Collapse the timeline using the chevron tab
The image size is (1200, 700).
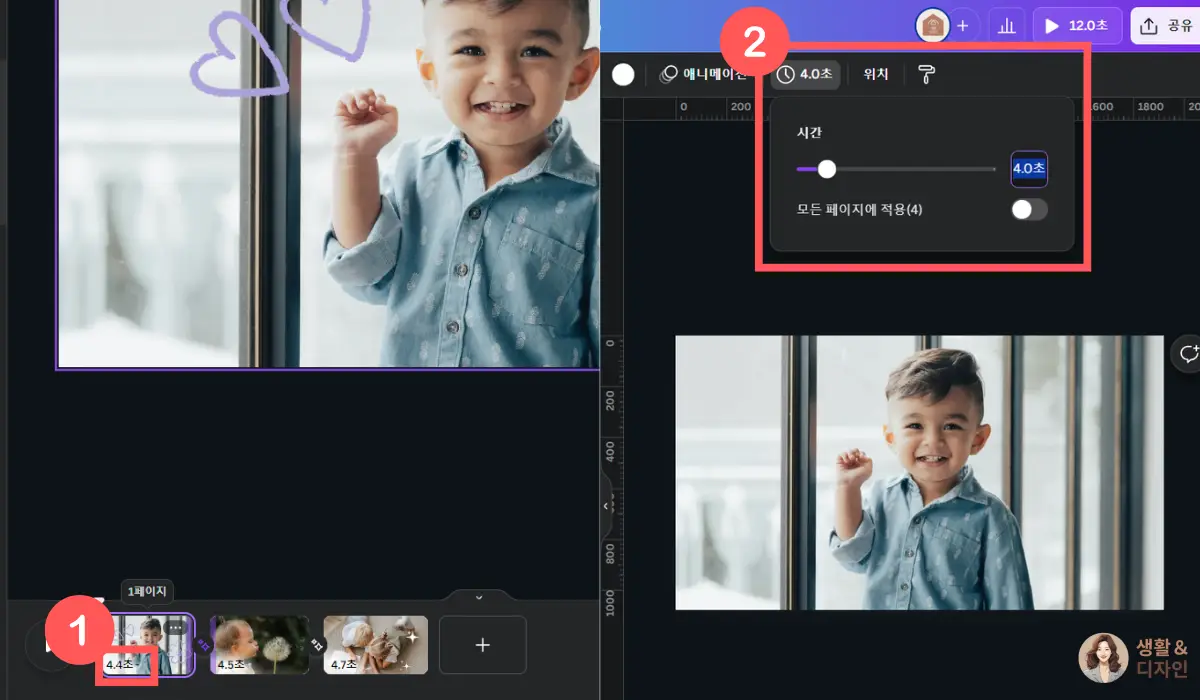(x=478, y=597)
